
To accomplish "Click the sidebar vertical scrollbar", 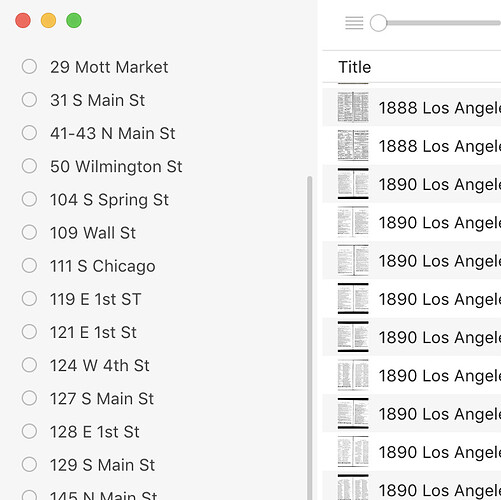I will coord(310,337).
